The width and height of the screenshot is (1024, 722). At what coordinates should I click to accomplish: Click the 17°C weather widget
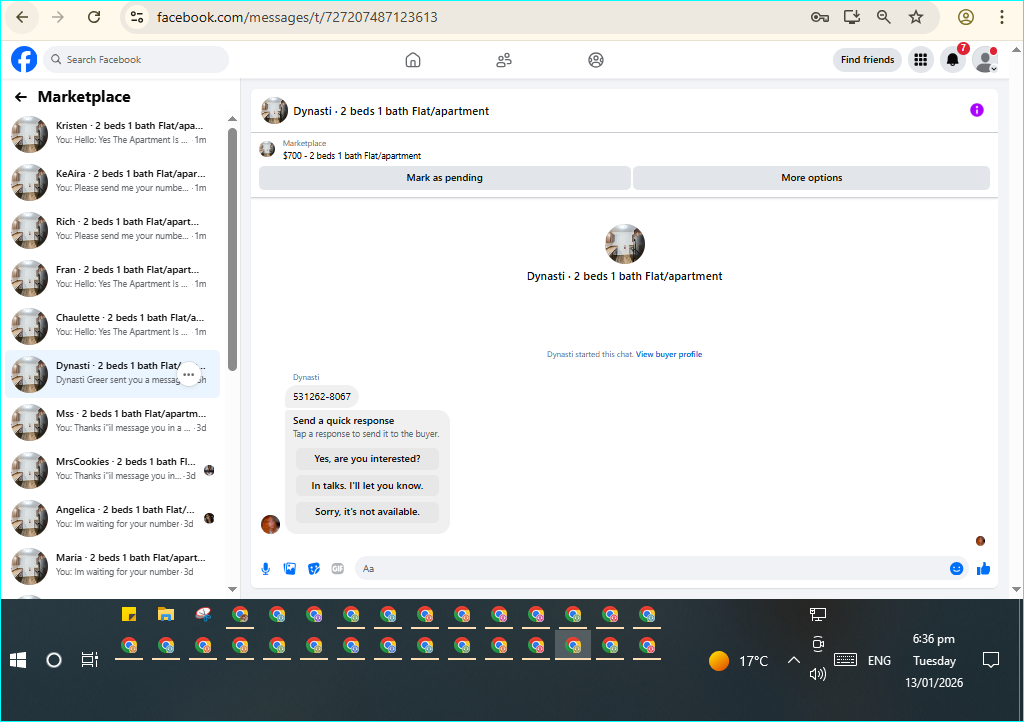tap(739, 661)
